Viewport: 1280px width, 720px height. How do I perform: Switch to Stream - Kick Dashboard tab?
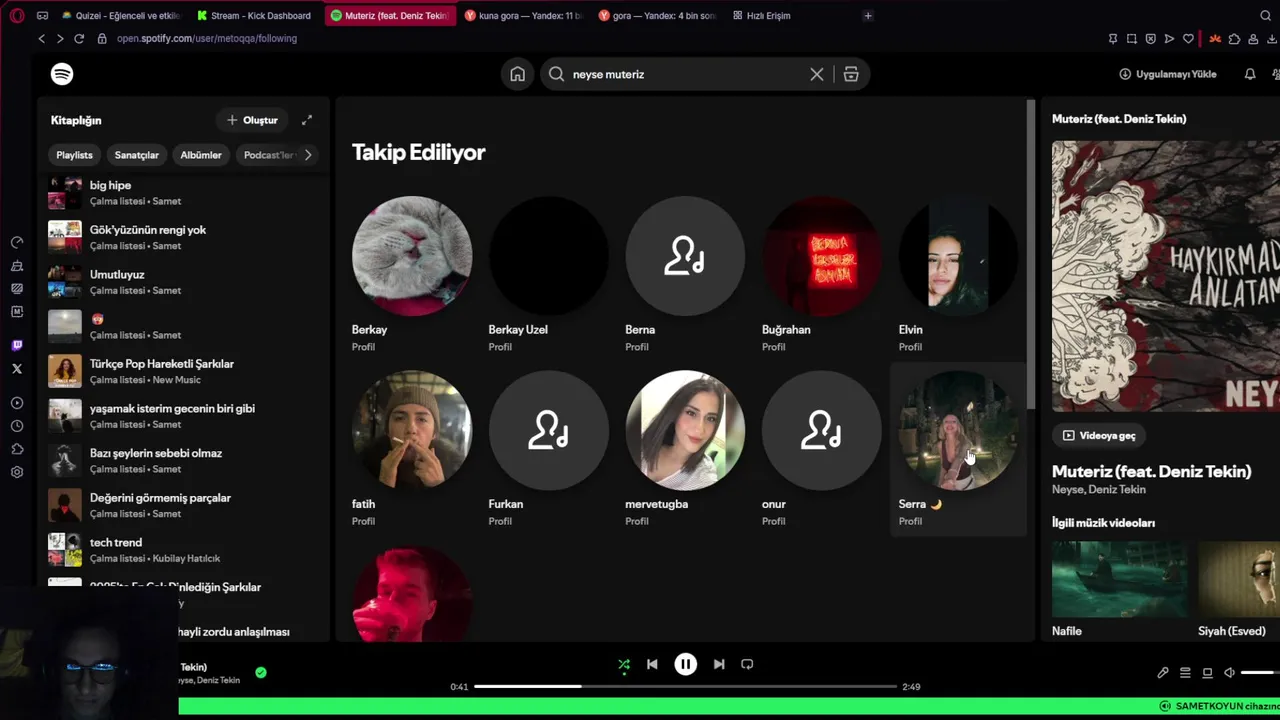tap(254, 15)
